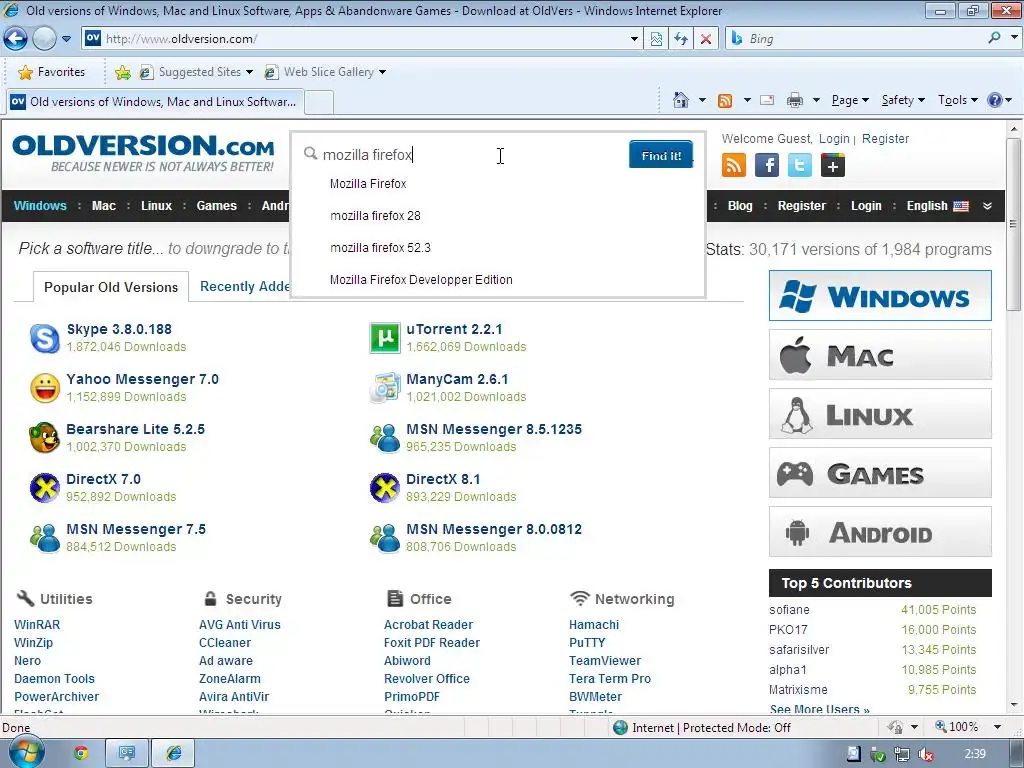
Task: Click the Windows Start orb
Action: pos(26,752)
